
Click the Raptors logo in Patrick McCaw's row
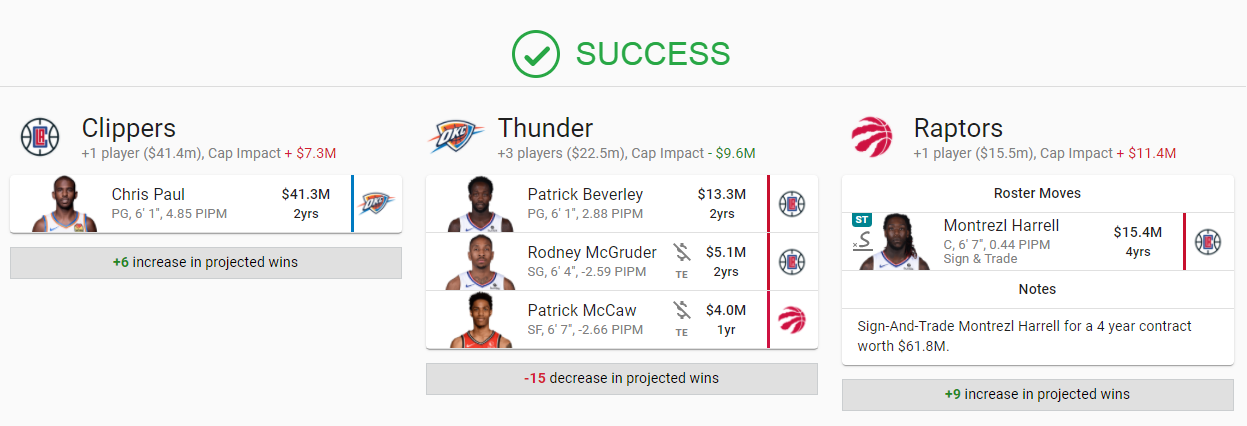point(792,320)
